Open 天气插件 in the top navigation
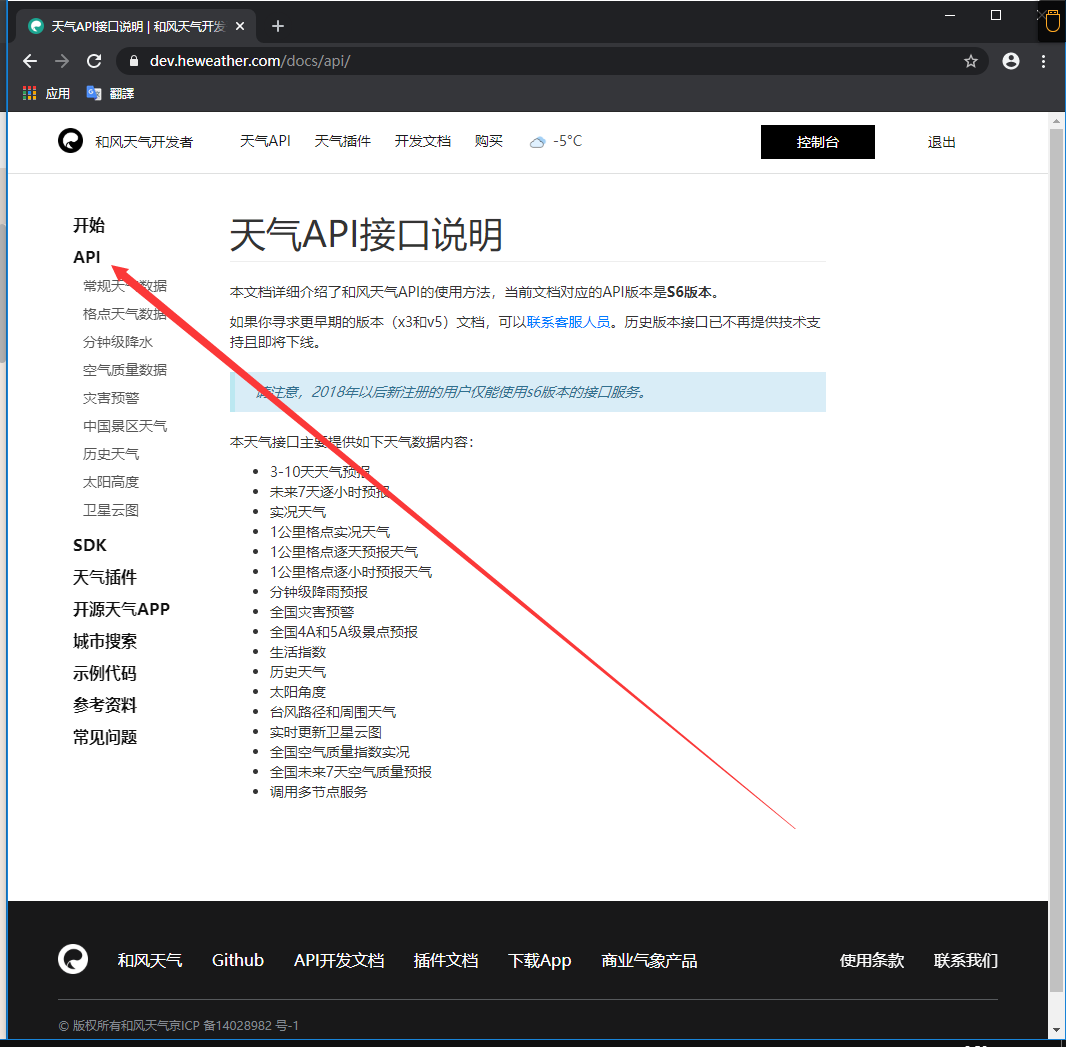This screenshot has width=1066, height=1047. coord(343,141)
